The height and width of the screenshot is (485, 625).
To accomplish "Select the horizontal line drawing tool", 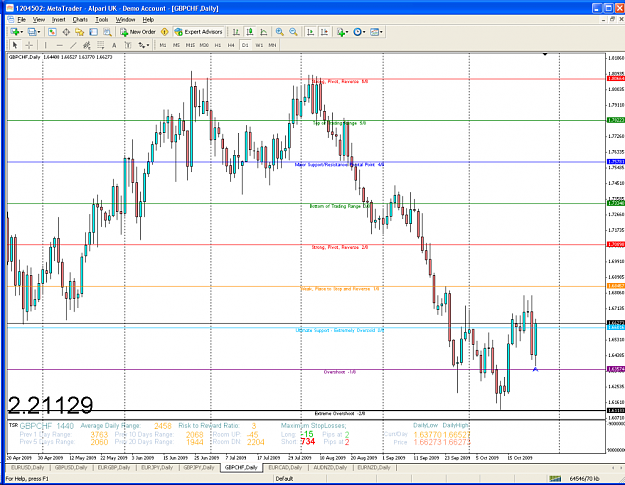I will 59,45.
